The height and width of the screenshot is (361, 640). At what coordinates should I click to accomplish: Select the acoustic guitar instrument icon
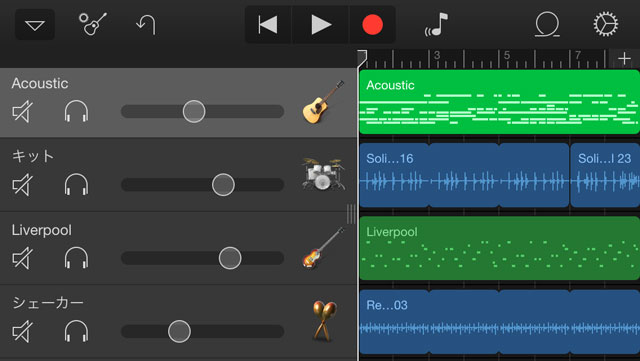point(323,102)
